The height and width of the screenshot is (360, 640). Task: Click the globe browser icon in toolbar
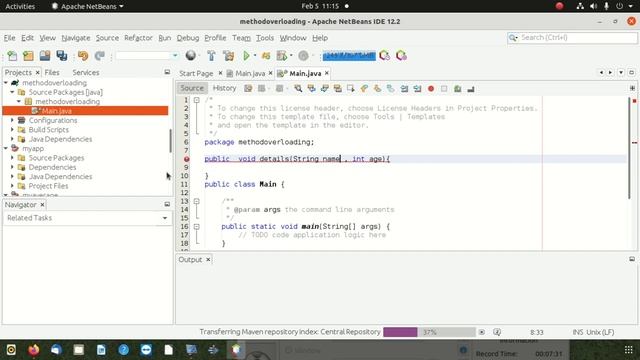tap(191, 55)
